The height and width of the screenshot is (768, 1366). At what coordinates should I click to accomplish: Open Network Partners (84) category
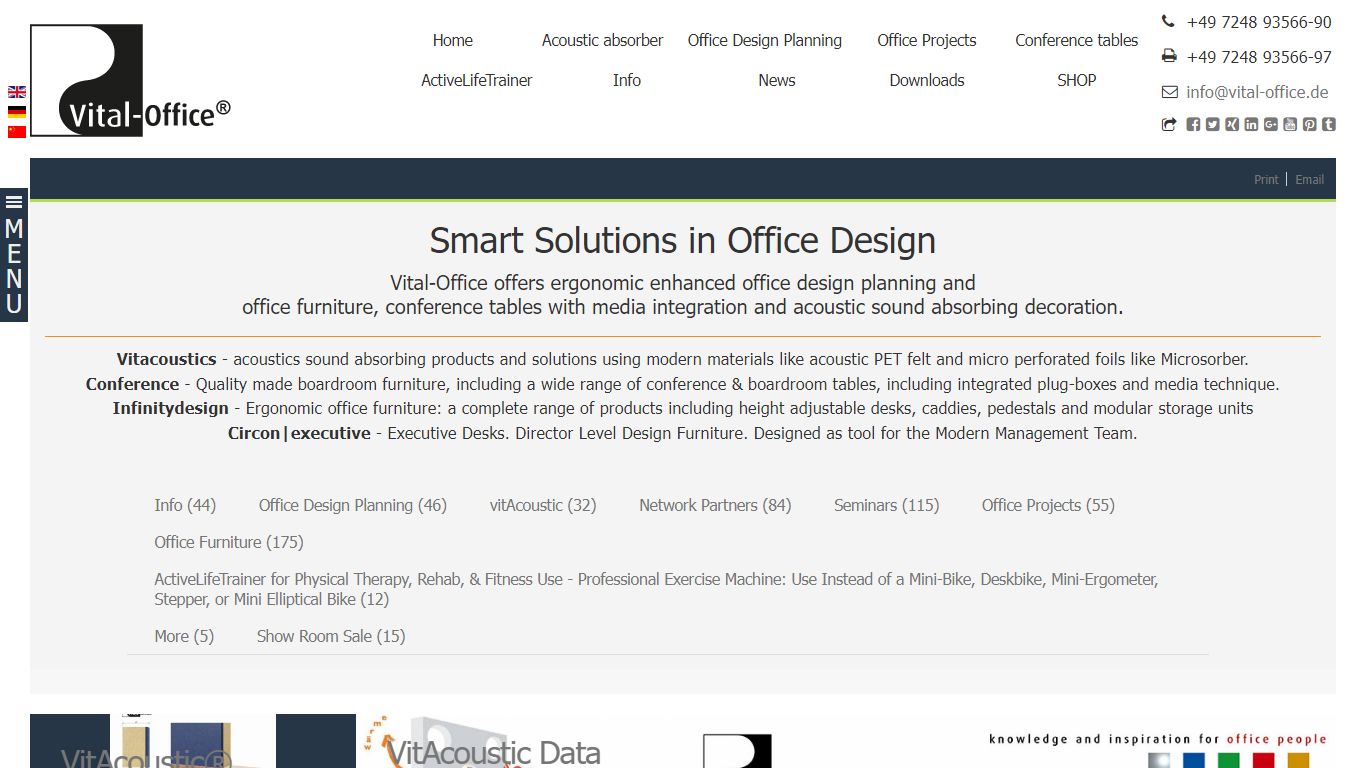point(715,505)
